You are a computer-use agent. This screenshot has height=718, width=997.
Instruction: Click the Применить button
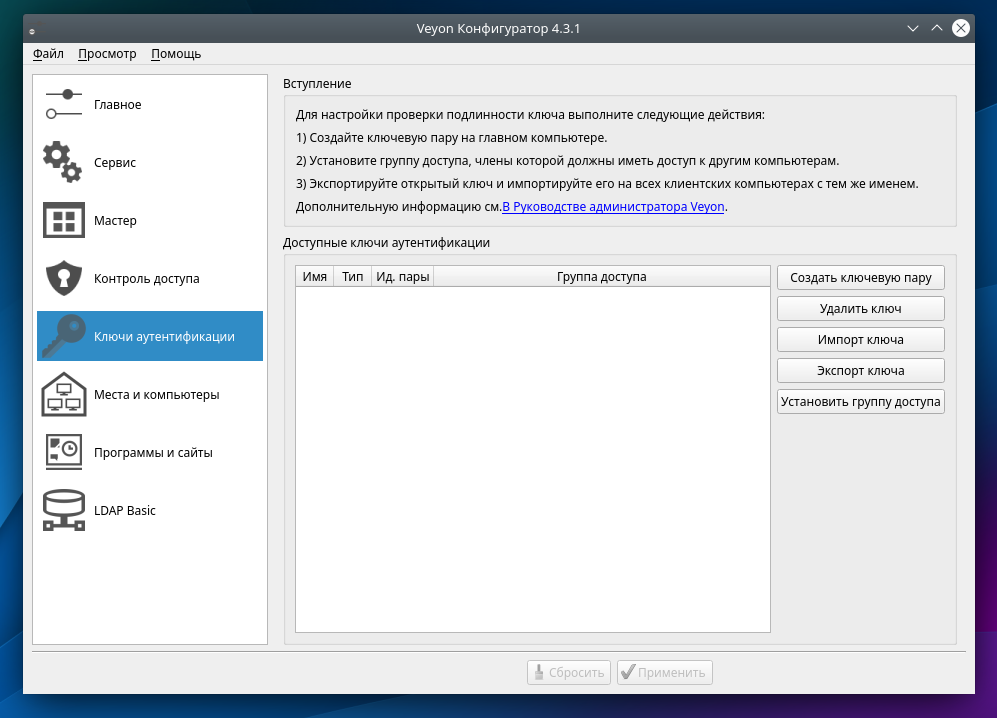pos(664,672)
